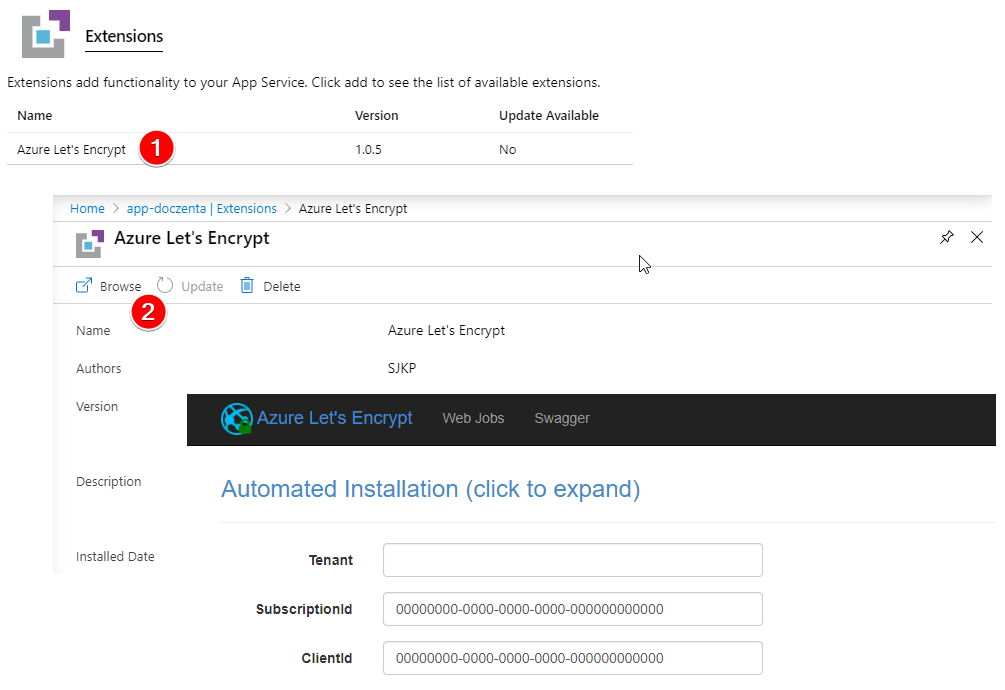The height and width of the screenshot is (690, 1005).
Task: Pin the Azure Let's Encrypt blade
Action: pyautogui.click(x=947, y=238)
